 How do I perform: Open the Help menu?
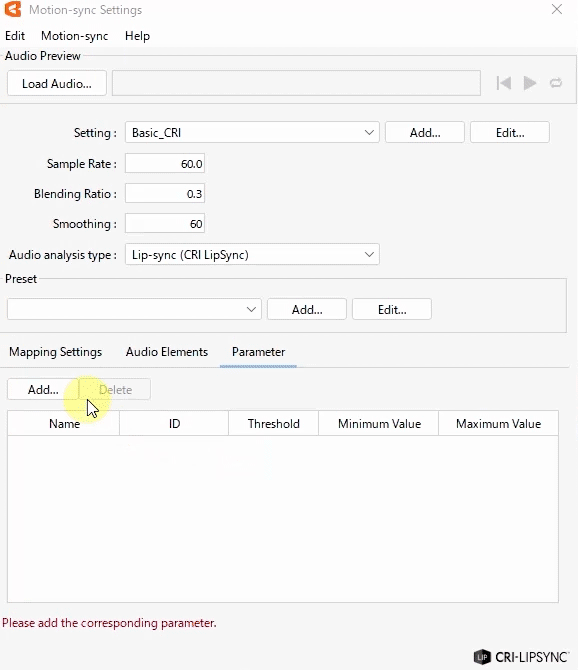137,36
